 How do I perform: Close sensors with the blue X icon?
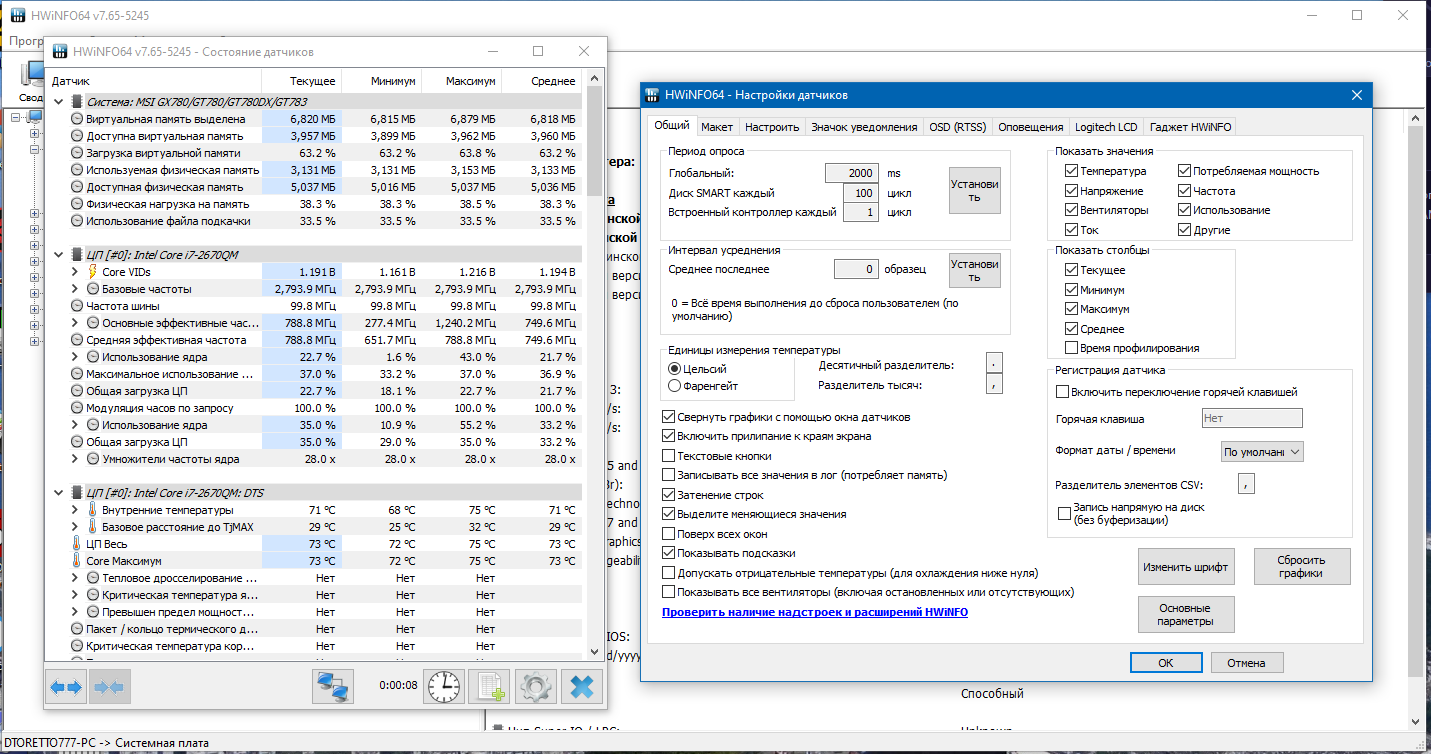point(581,687)
